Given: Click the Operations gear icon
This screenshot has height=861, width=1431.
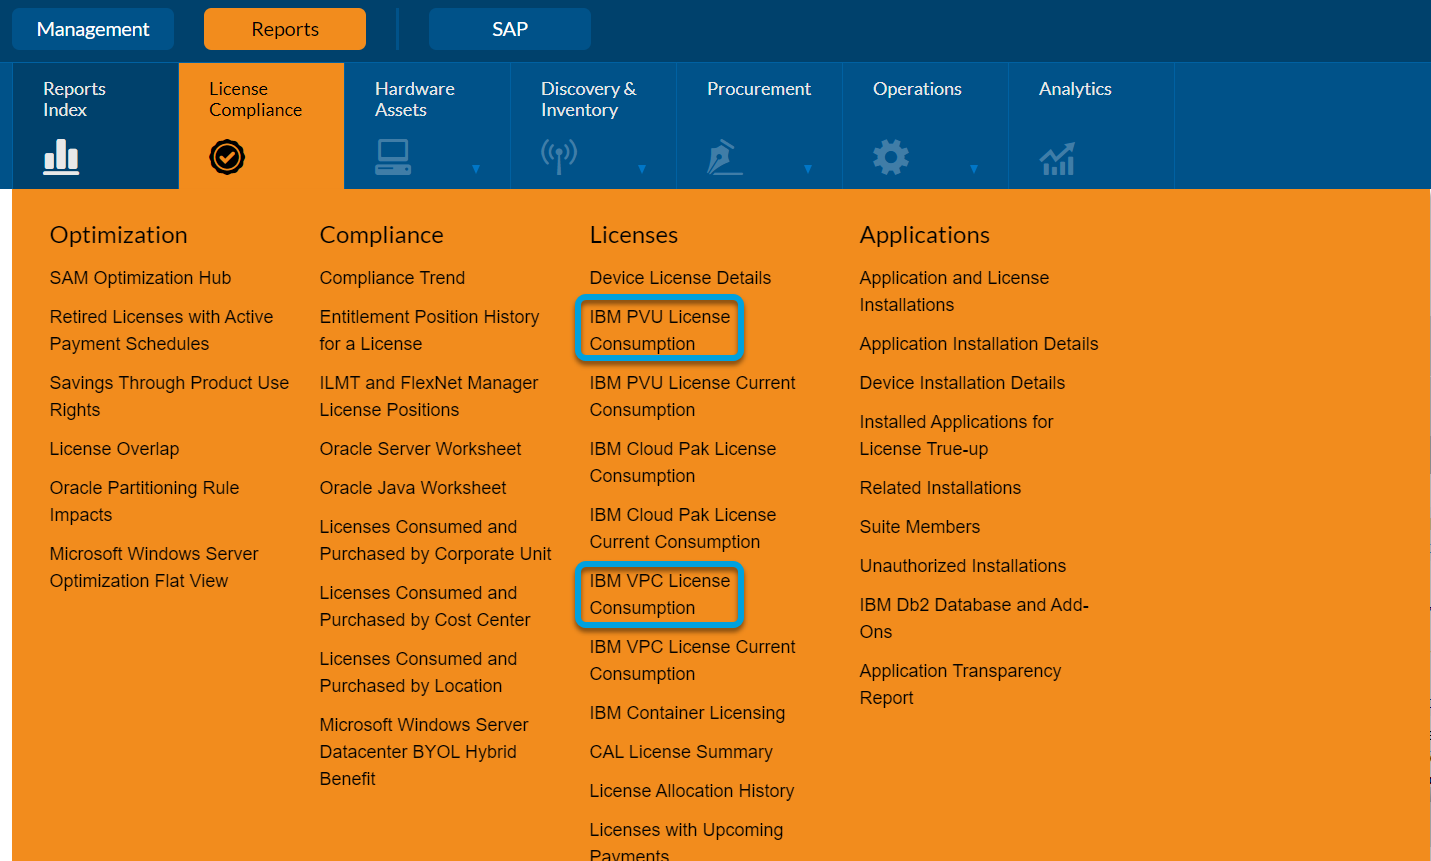Looking at the screenshot, I should point(891,157).
